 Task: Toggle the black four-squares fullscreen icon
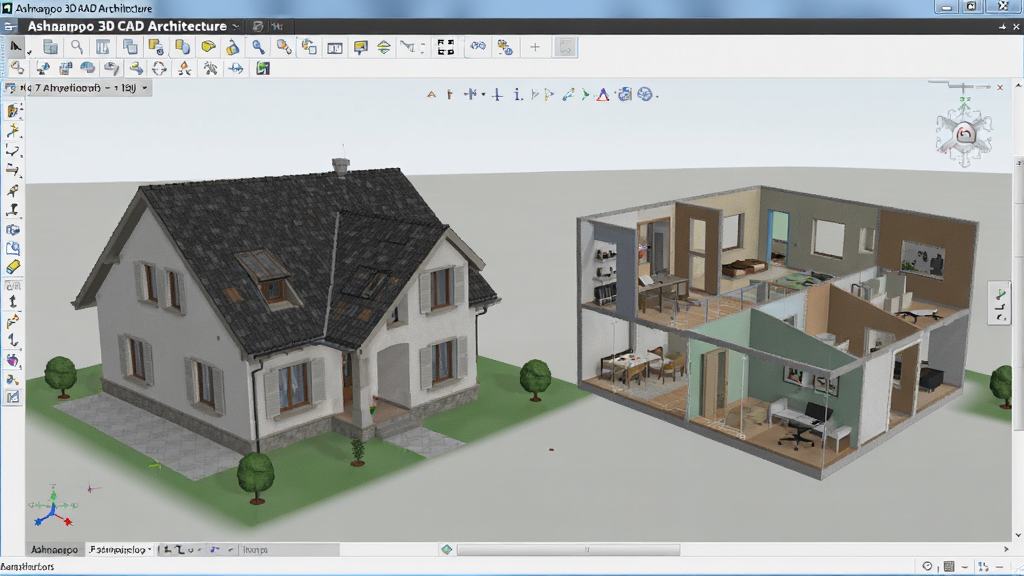tap(445, 47)
